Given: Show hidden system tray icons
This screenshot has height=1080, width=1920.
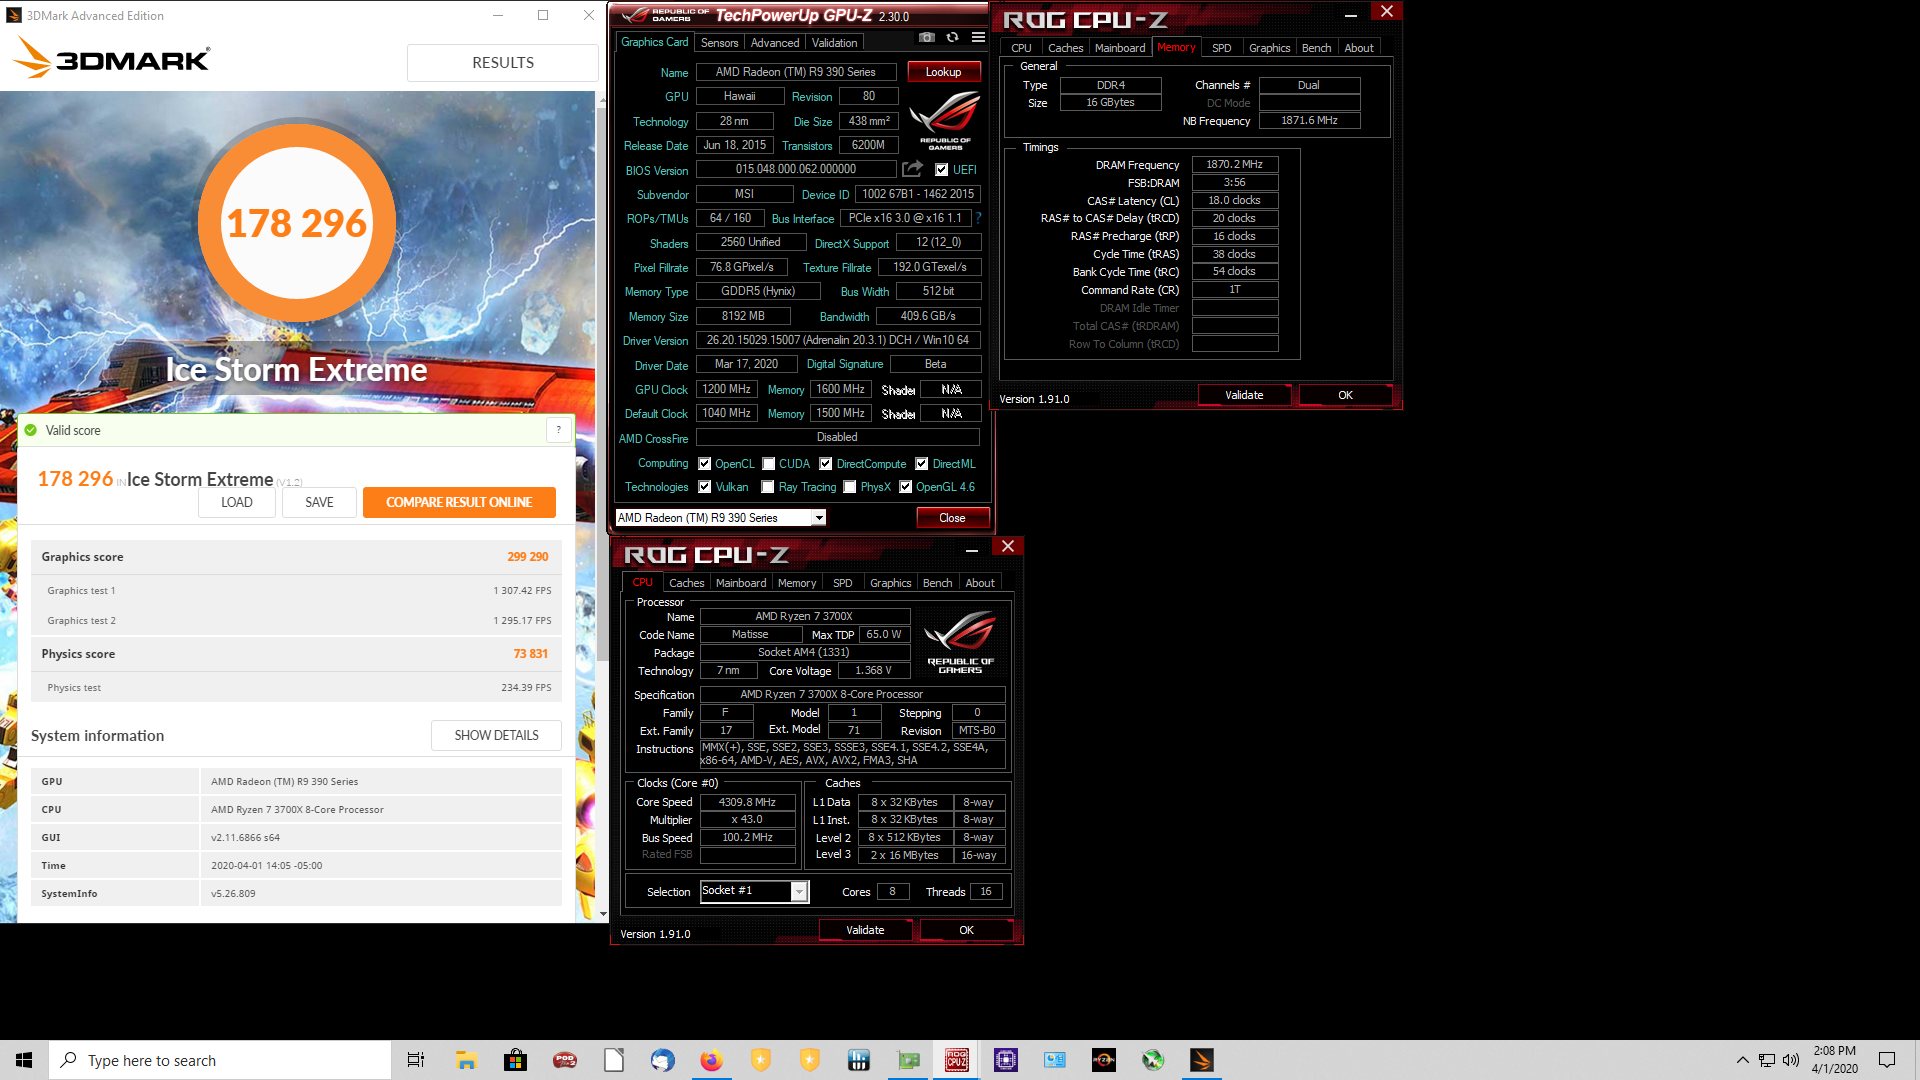Looking at the screenshot, I should coord(1742,1060).
